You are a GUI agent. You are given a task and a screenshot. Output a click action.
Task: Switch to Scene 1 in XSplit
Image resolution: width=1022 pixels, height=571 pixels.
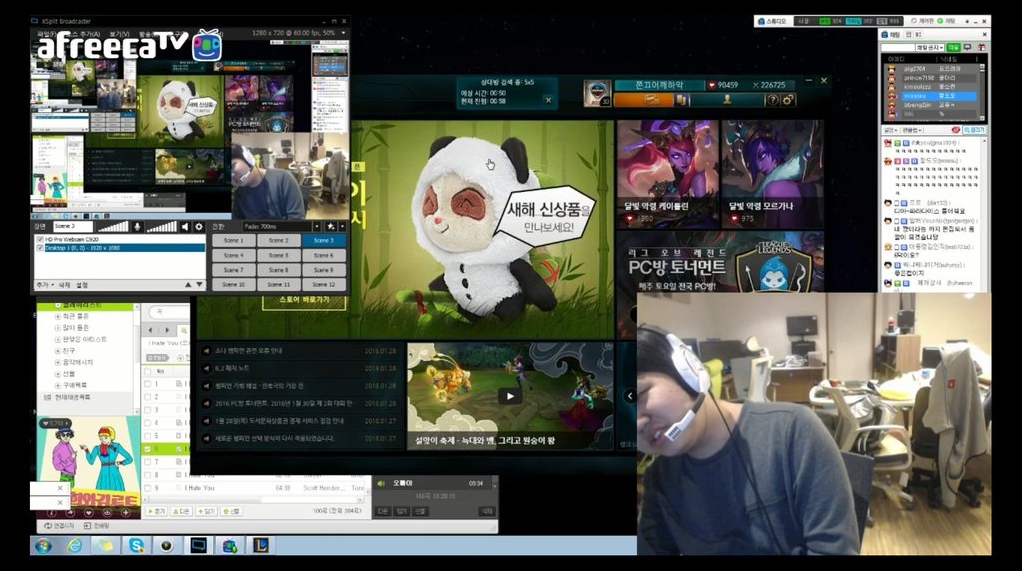pos(233,241)
